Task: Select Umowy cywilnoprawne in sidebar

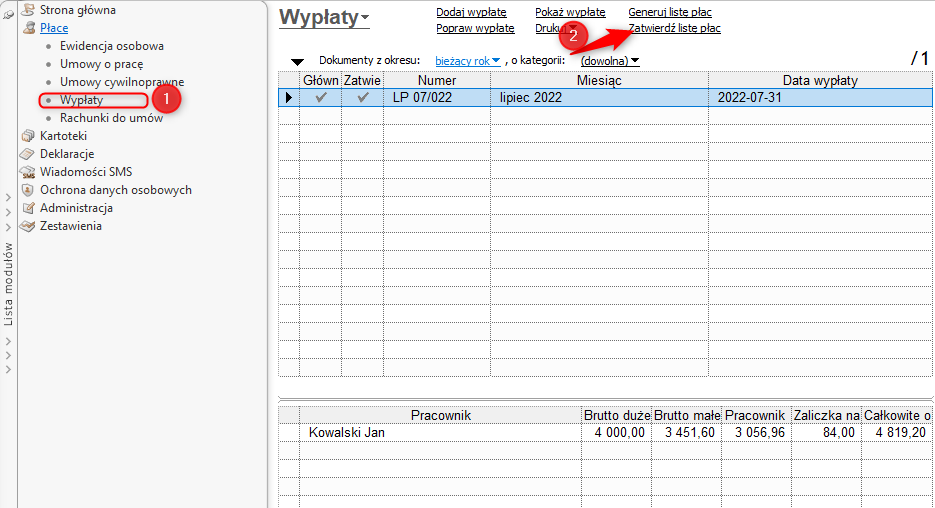Action: tap(122, 82)
